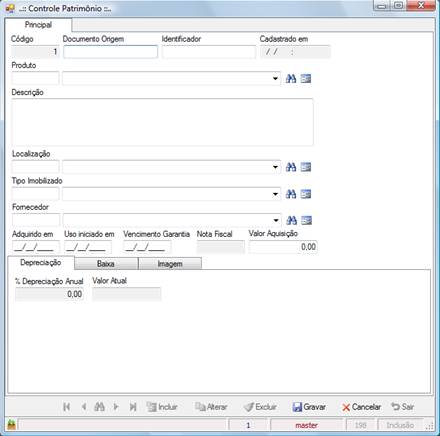Click the Produto code input box
The height and width of the screenshot is (436, 440).
(35, 79)
